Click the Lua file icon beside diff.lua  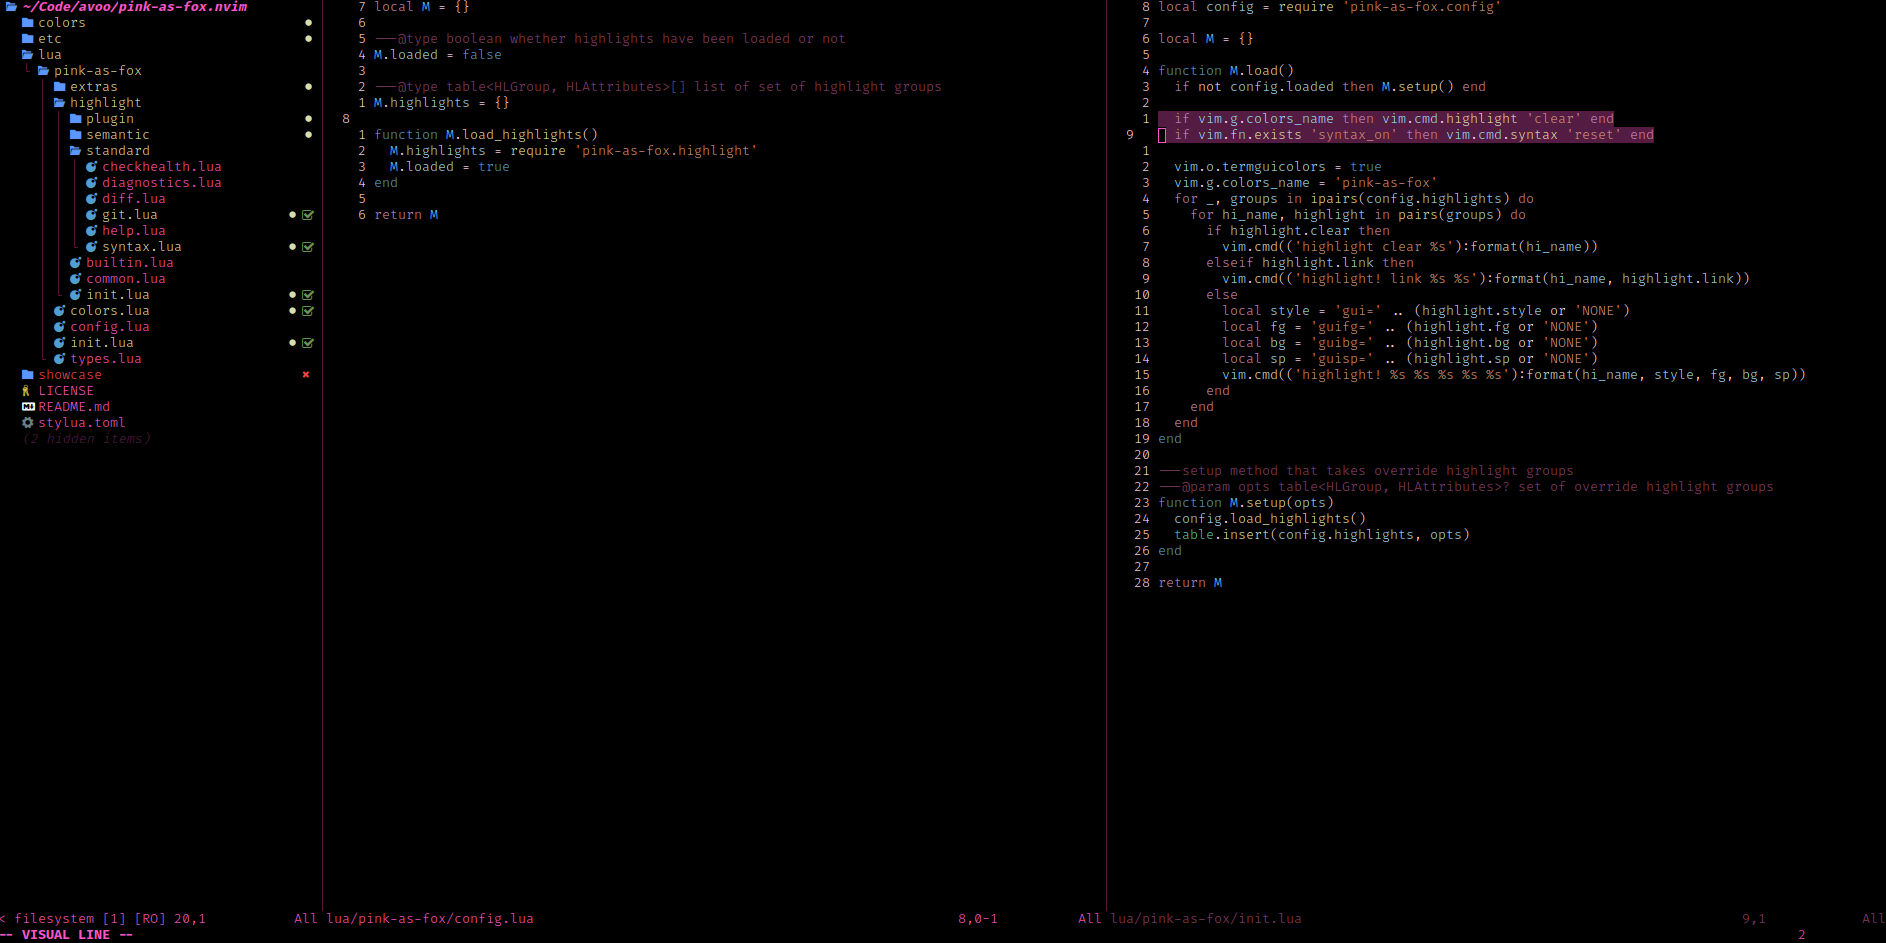[91, 199]
